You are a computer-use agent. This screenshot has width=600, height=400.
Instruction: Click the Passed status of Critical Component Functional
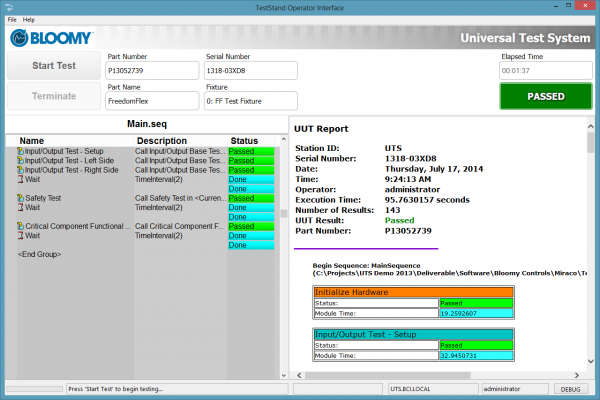coord(251,226)
